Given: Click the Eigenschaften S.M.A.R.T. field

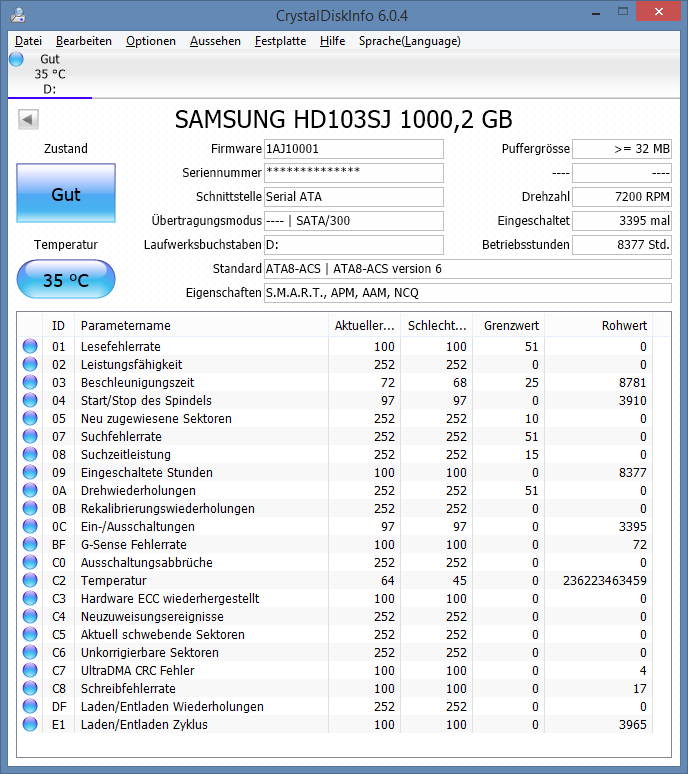Looking at the screenshot, I should coord(468,293).
